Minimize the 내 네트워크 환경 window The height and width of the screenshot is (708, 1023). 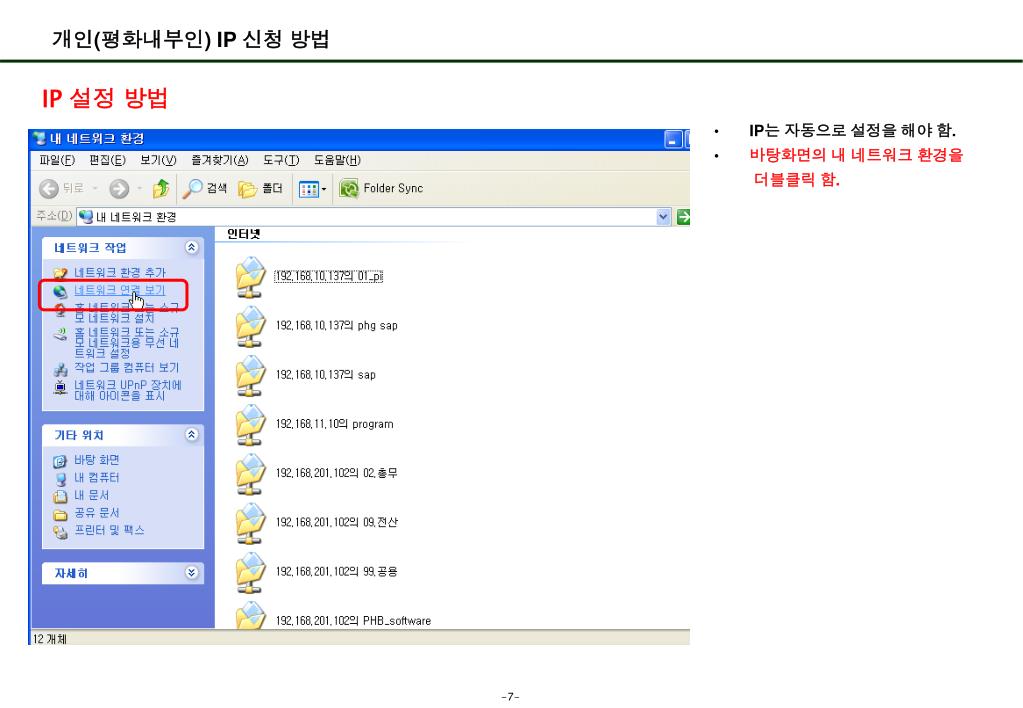tap(673, 139)
